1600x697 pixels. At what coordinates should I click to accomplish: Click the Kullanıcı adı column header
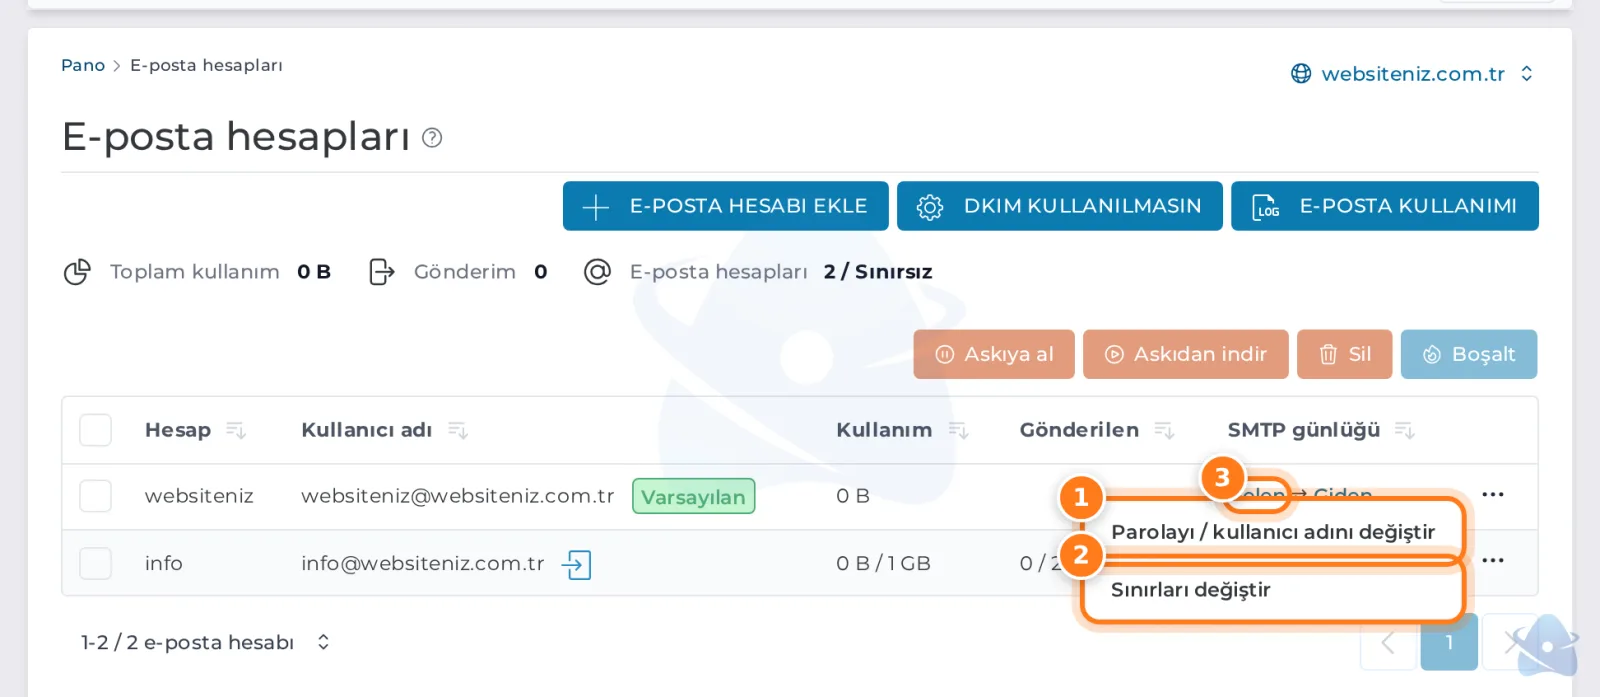pos(367,430)
